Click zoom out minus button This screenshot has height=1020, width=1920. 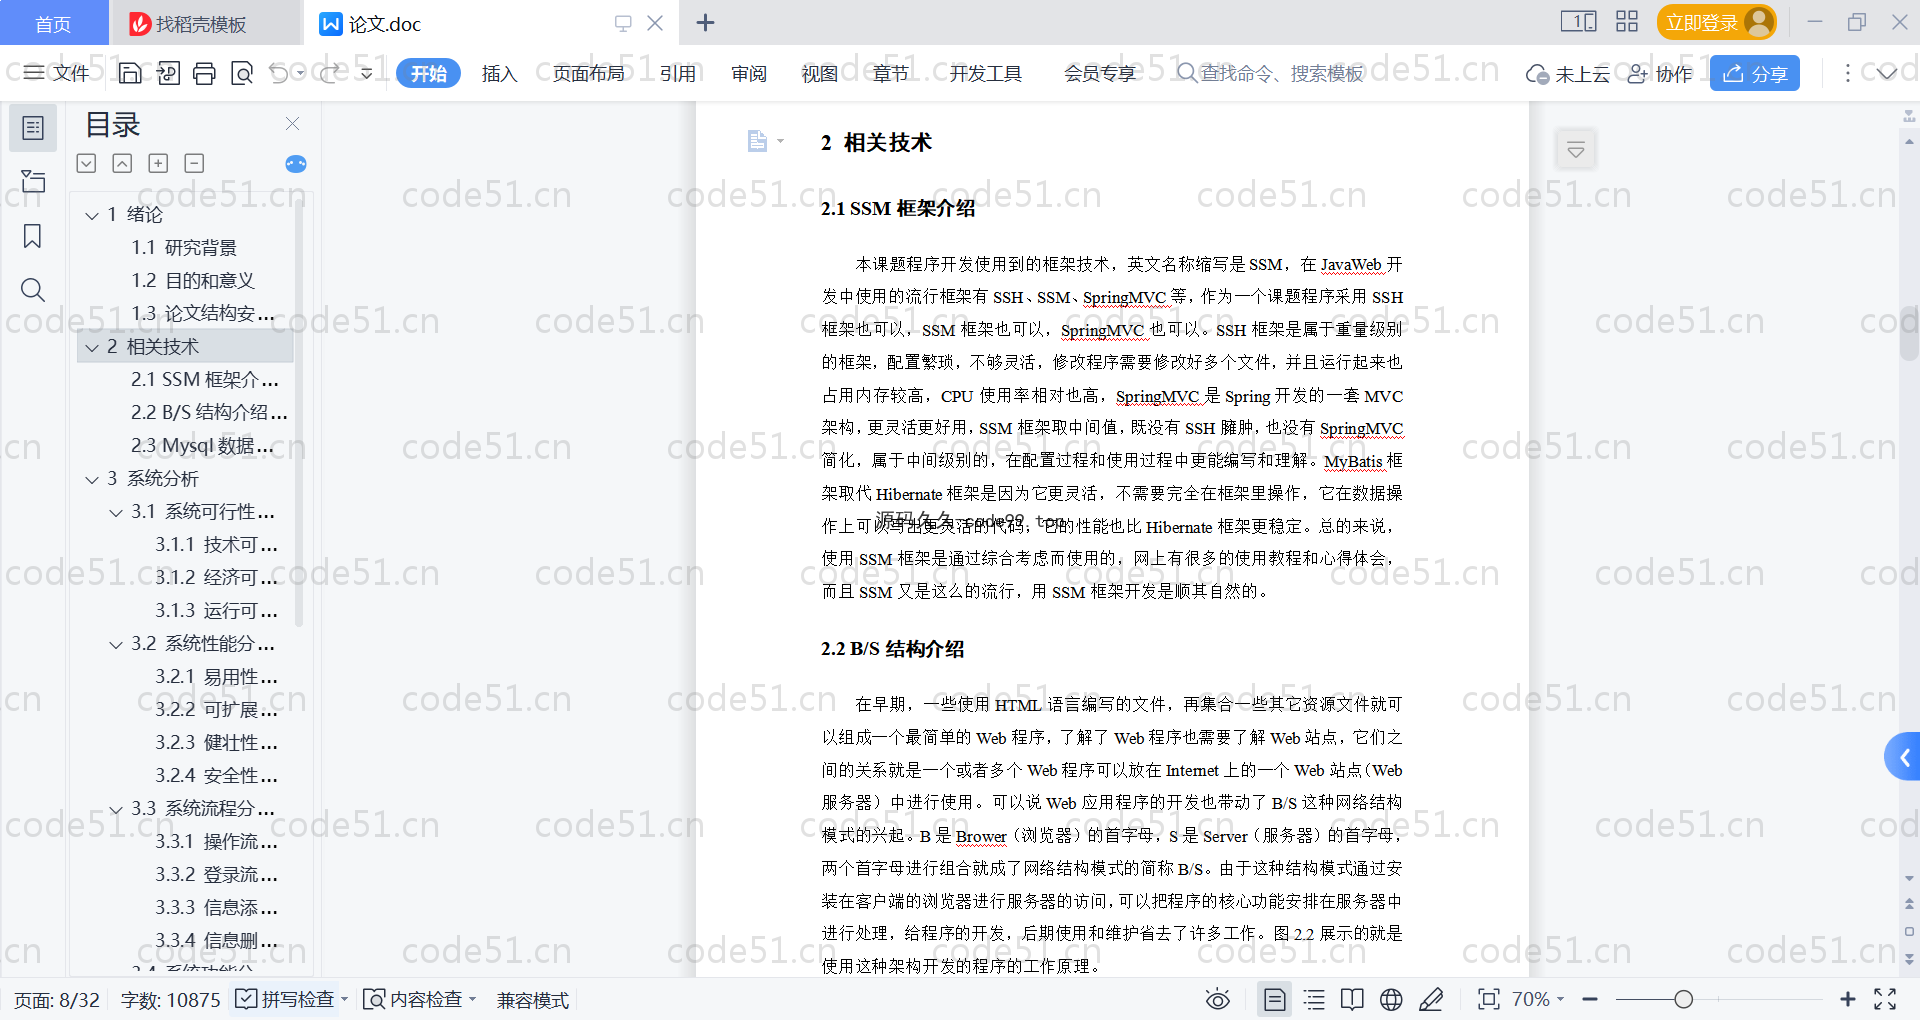[1591, 999]
